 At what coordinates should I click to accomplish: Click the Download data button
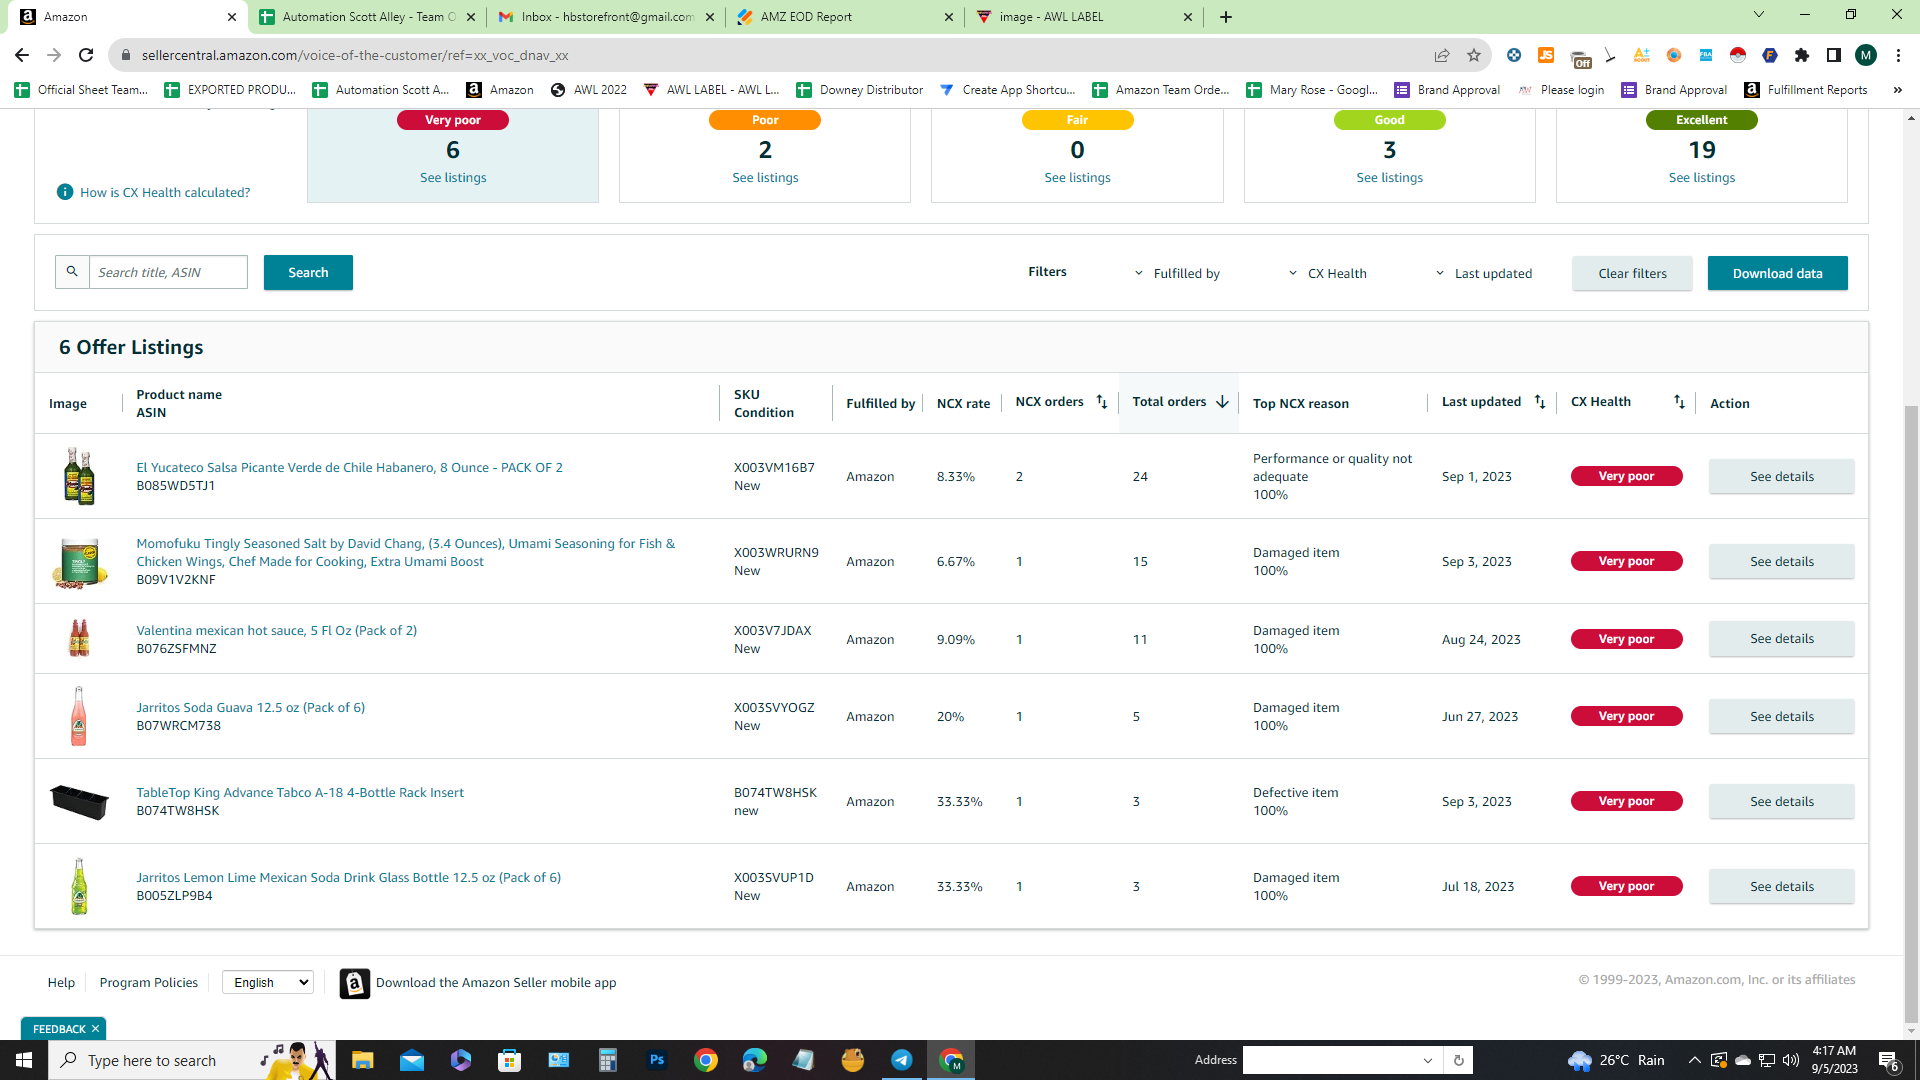[1777, 273]
